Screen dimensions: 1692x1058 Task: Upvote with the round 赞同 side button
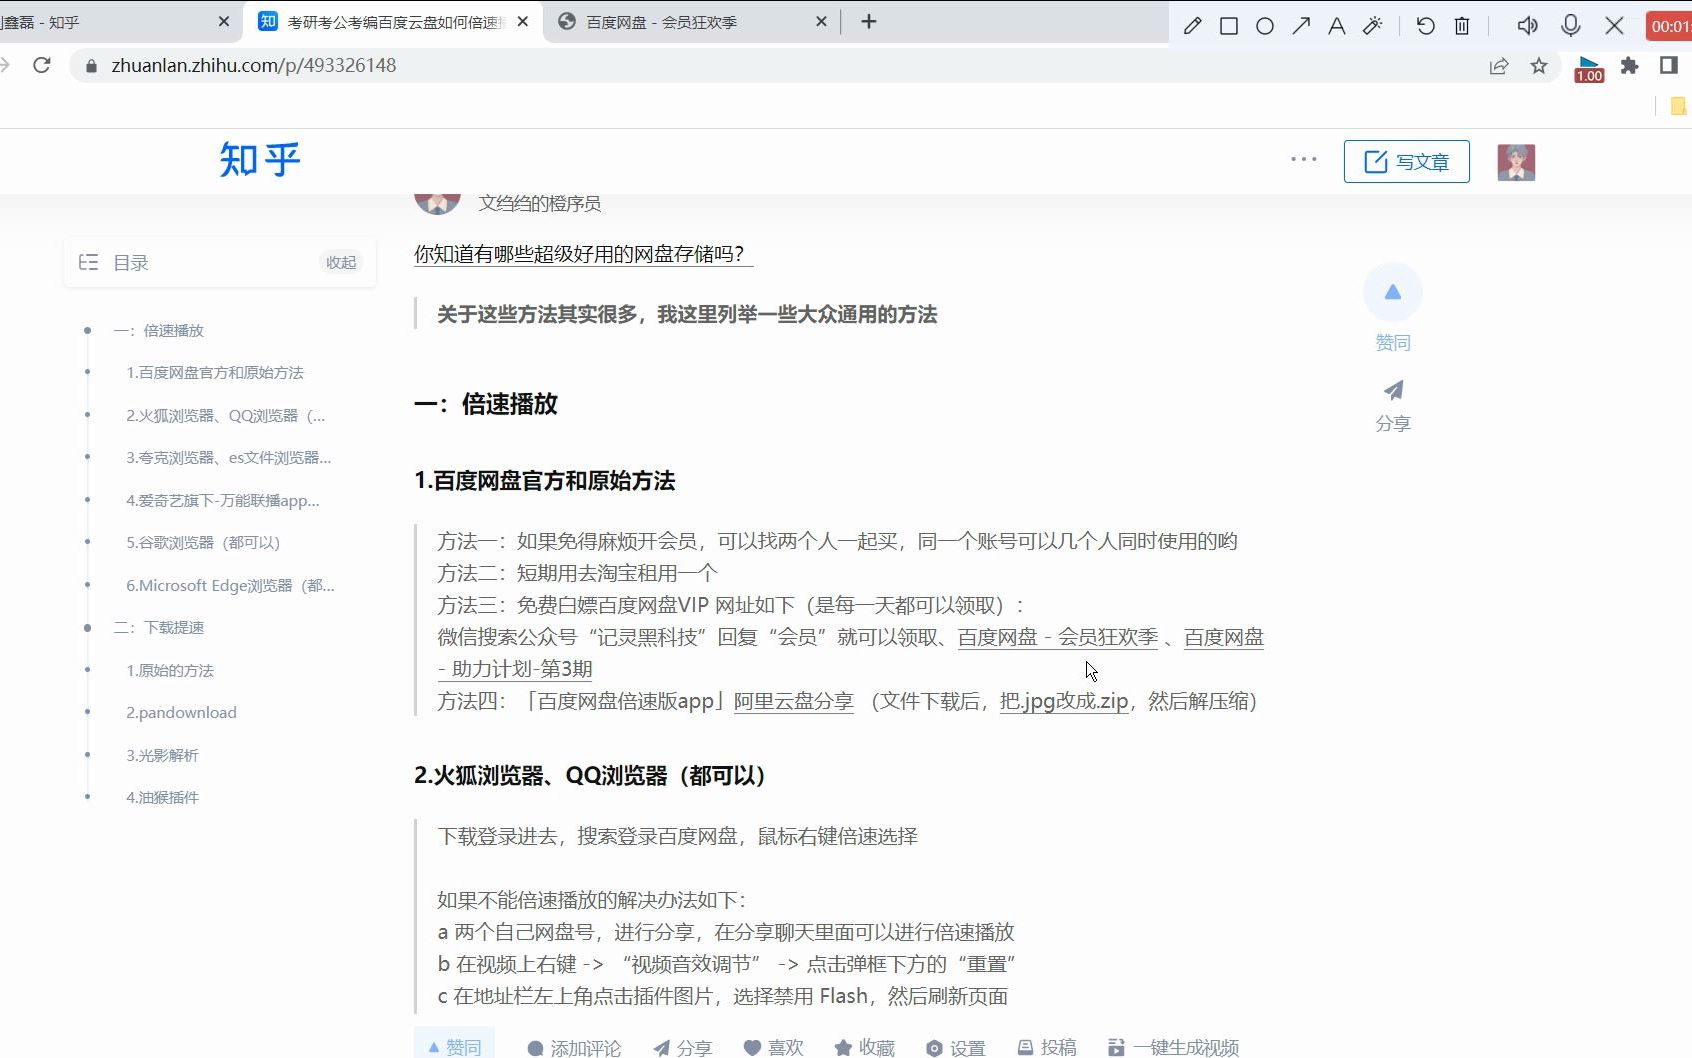click(1392, 292)
